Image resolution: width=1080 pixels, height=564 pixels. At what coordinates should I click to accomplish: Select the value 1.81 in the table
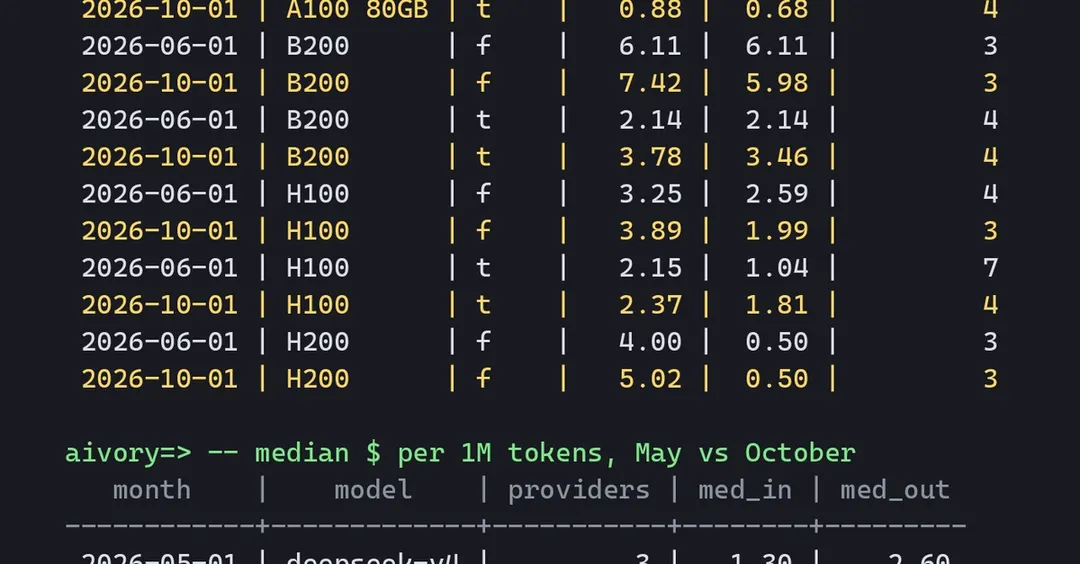[x=777, y=305]
